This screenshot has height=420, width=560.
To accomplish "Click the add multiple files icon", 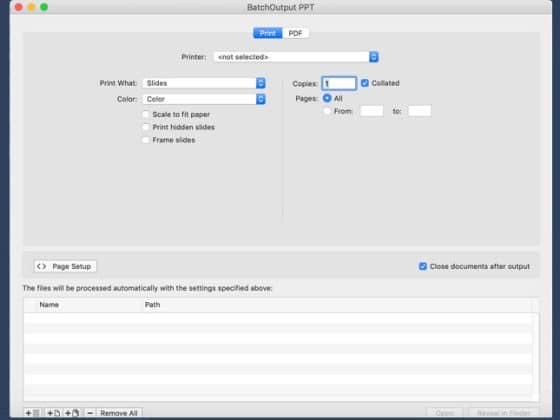I will coord(72,413).
